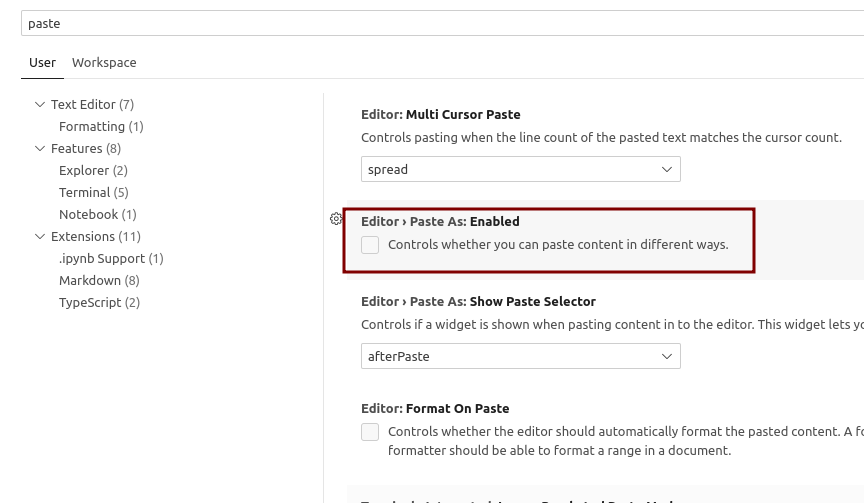This screenshot has width=864, height=503.
Task: Open Multi Cursor Paste spread dropdown
Action: tap(521, 169)
